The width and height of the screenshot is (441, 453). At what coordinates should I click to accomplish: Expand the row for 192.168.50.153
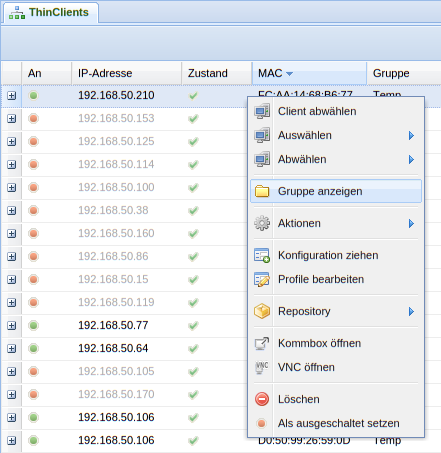[12, 119]
